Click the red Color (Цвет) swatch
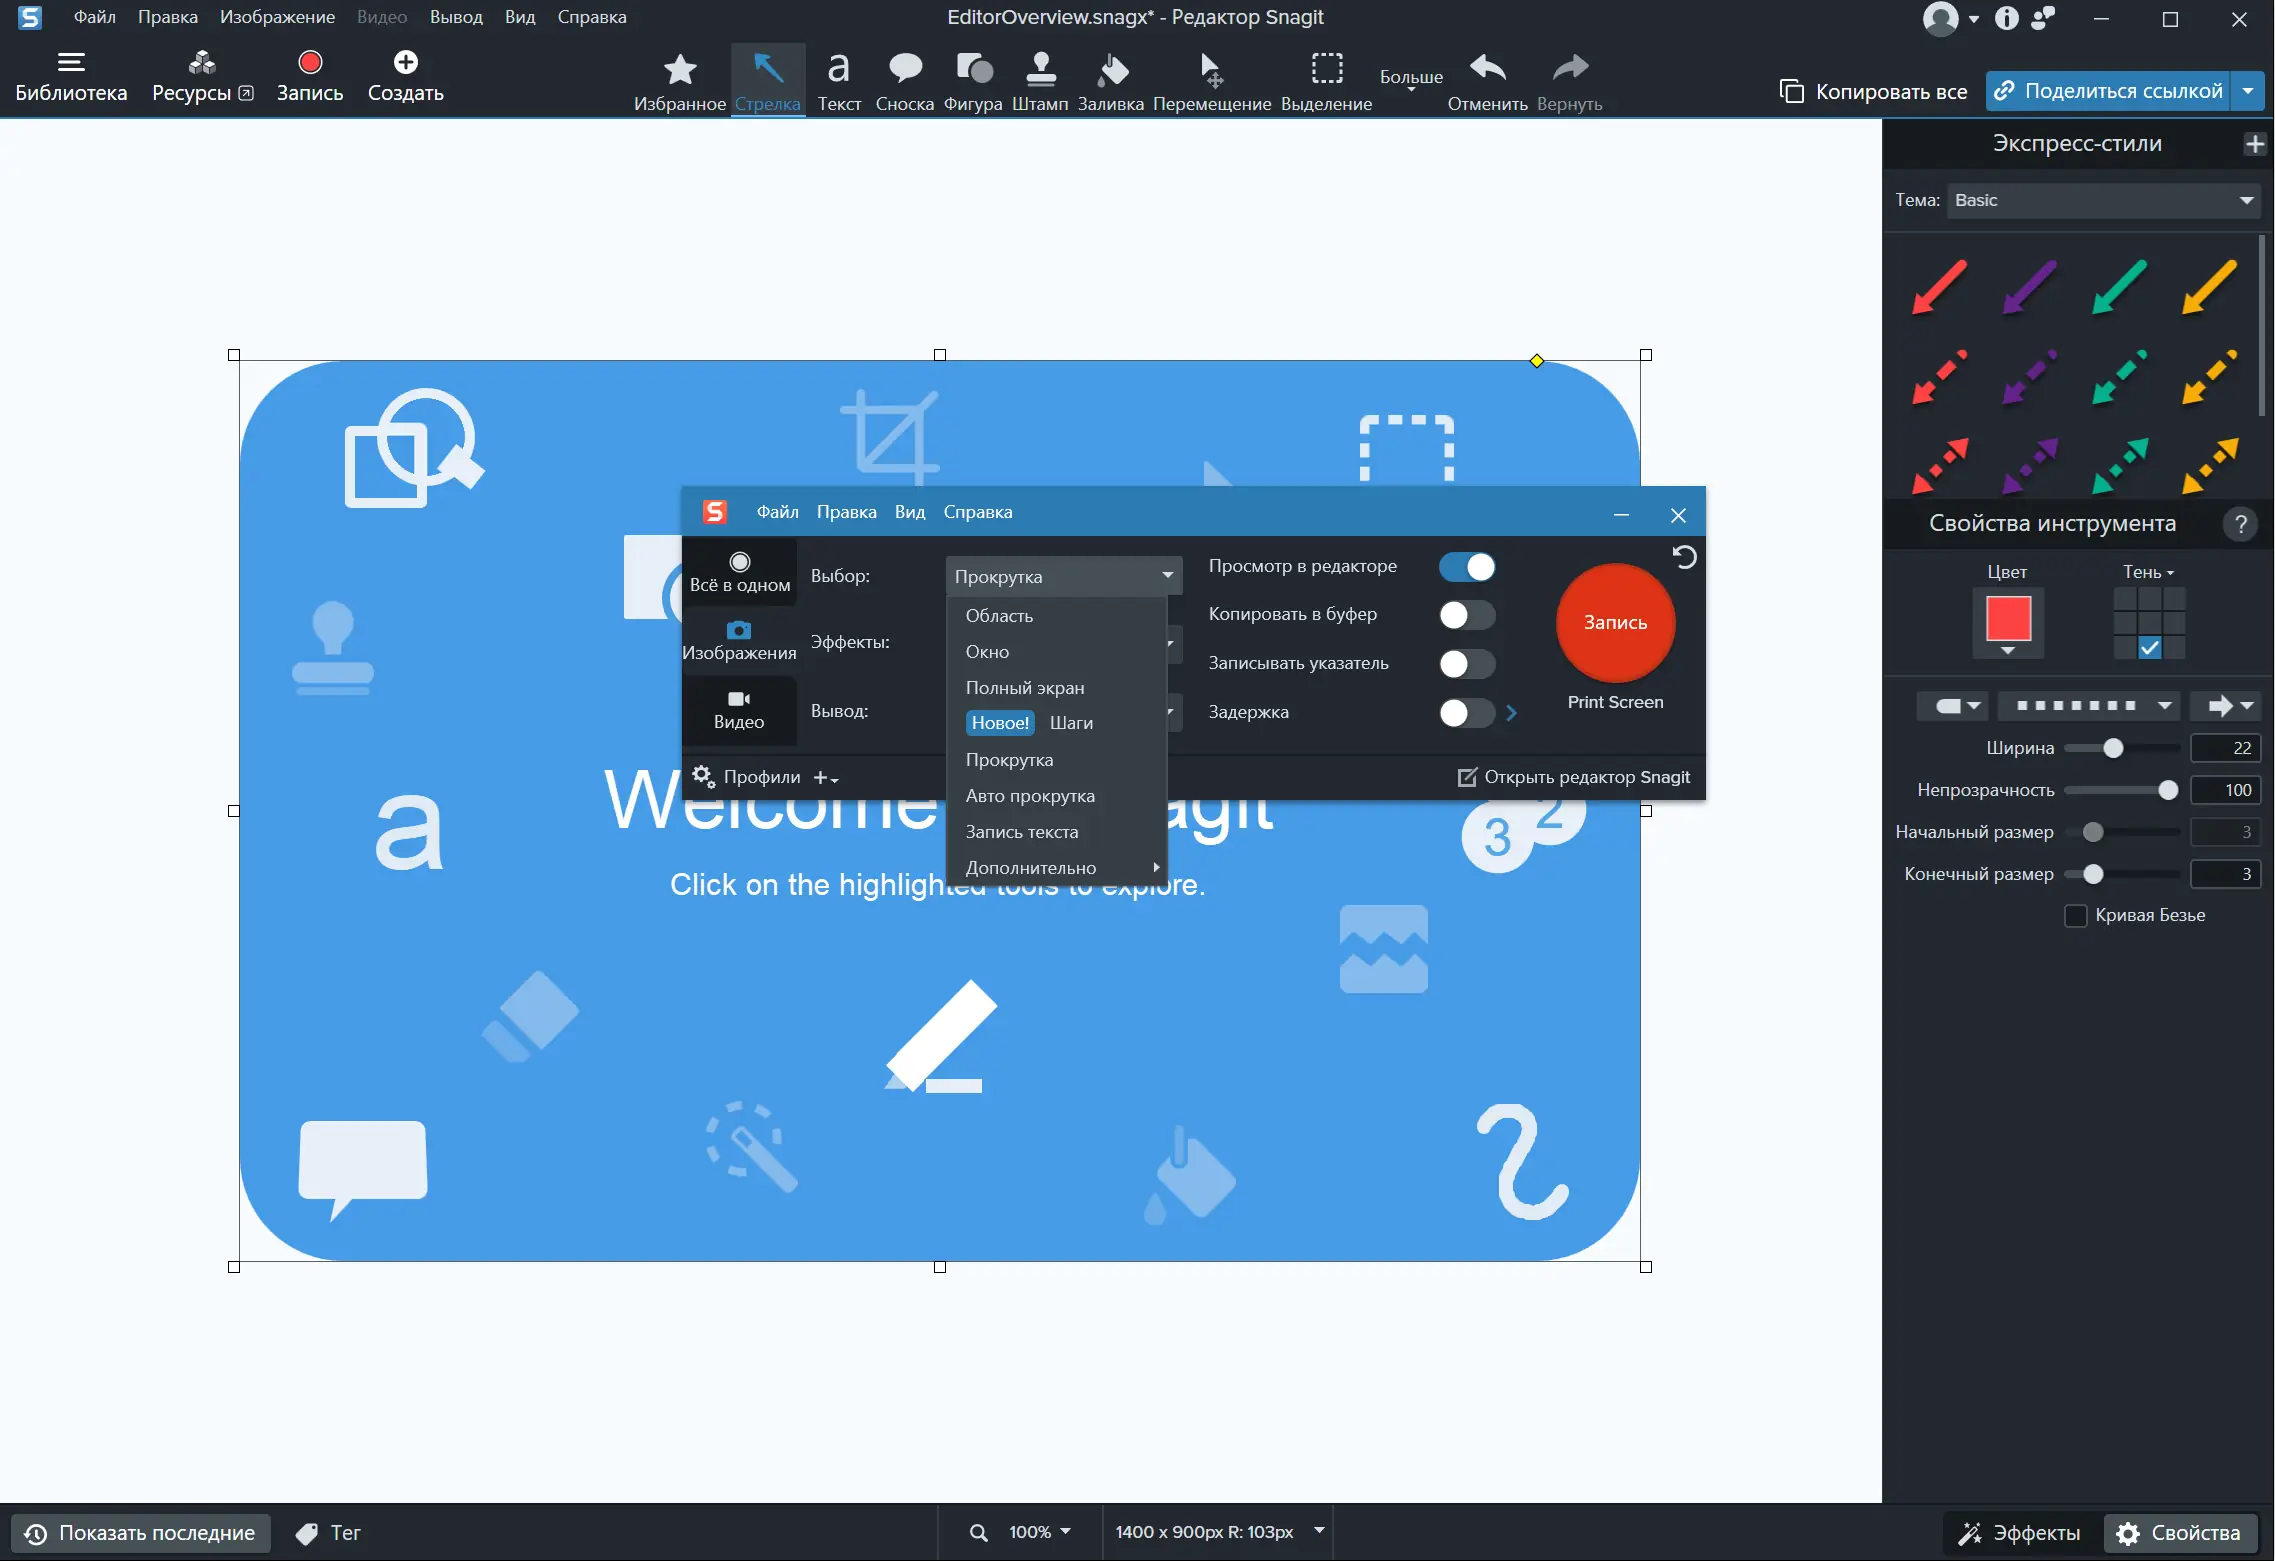Image resolution: width=2275 pixels, height=1561 pixels. click(x=2007, y=619)
